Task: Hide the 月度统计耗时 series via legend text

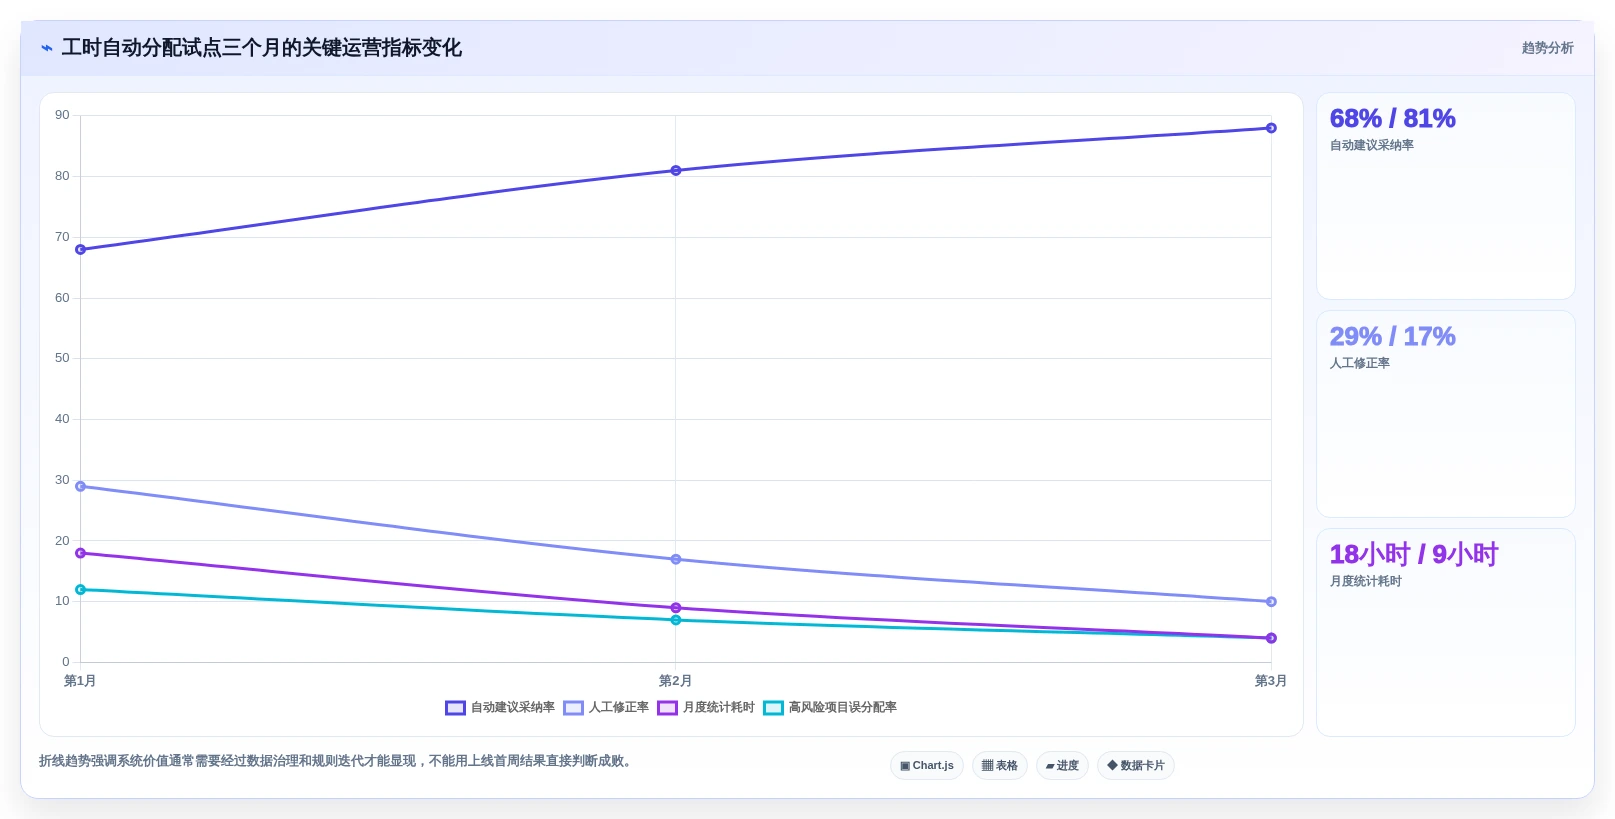Action: click(718, 708)
